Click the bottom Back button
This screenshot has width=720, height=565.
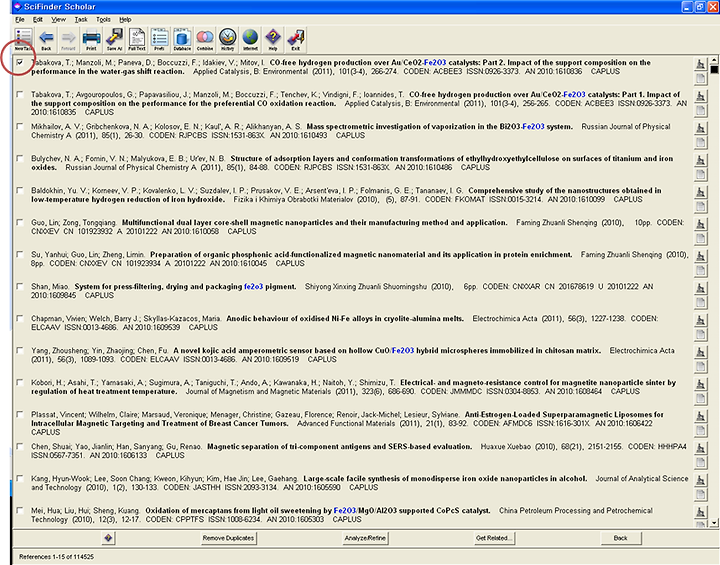(x=620, y=538)
